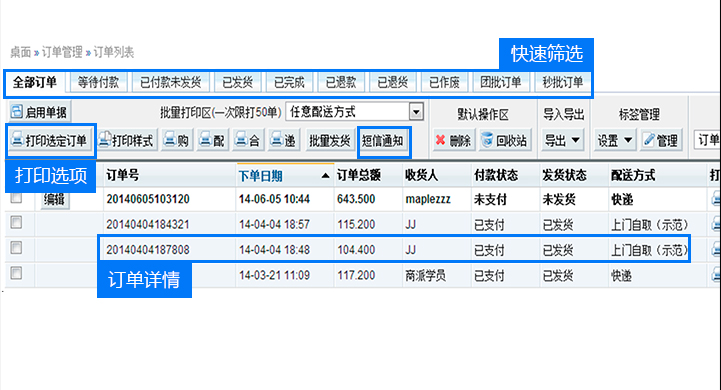The image size is (721, 390).
Task: Click total amount 643.500
Action: point(356,200)
